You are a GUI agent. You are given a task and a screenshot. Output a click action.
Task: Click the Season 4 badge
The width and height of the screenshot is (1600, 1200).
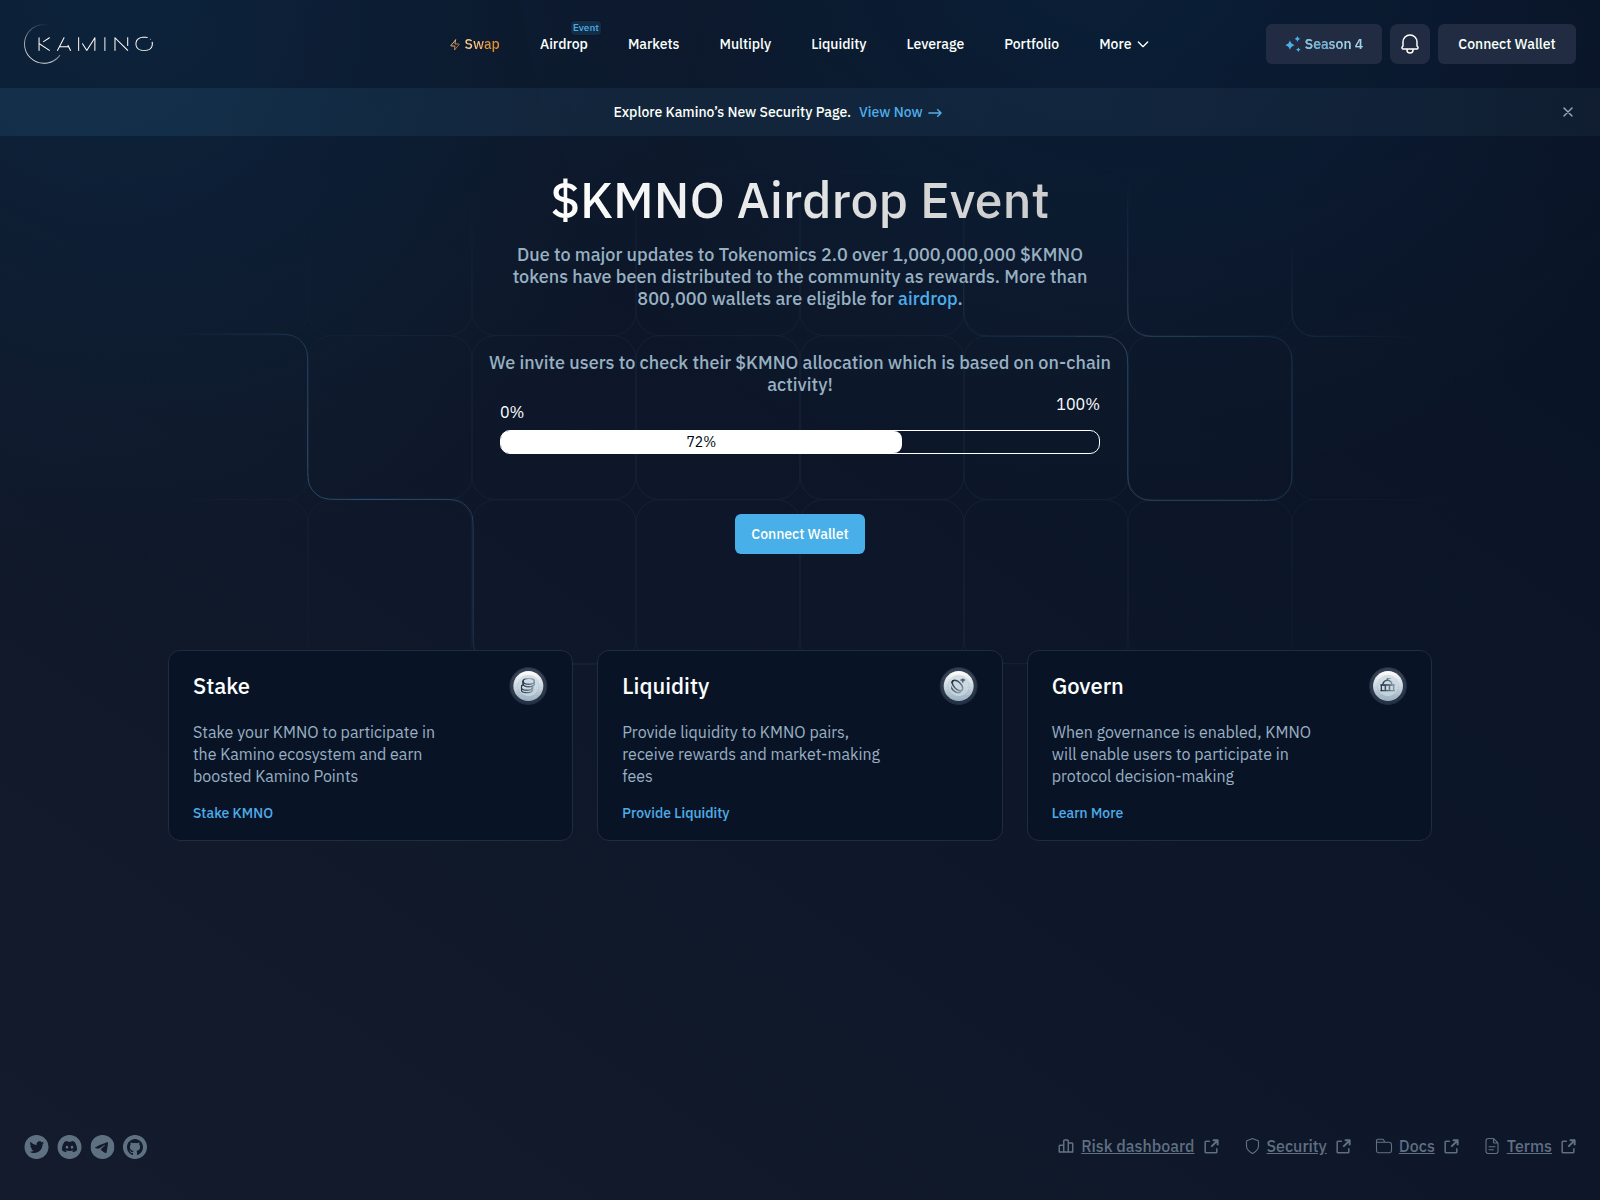[x=1323, y=44]
